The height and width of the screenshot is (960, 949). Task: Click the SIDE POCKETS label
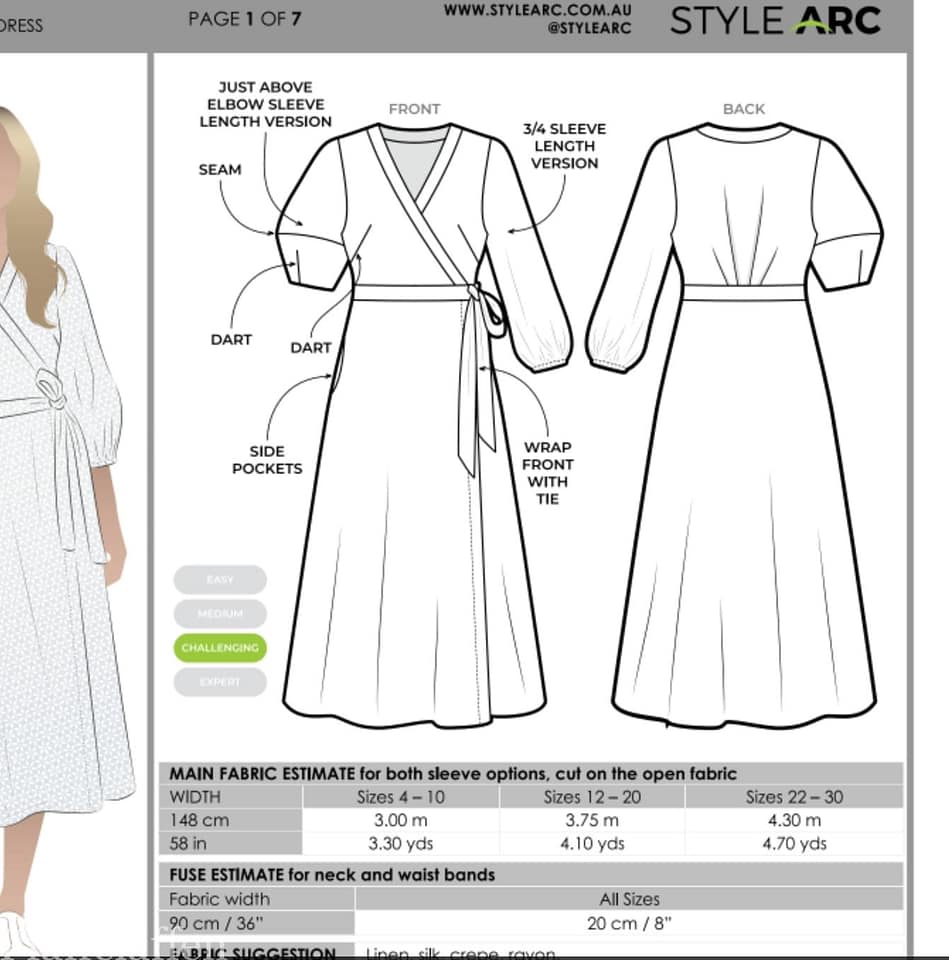point(267,460)
